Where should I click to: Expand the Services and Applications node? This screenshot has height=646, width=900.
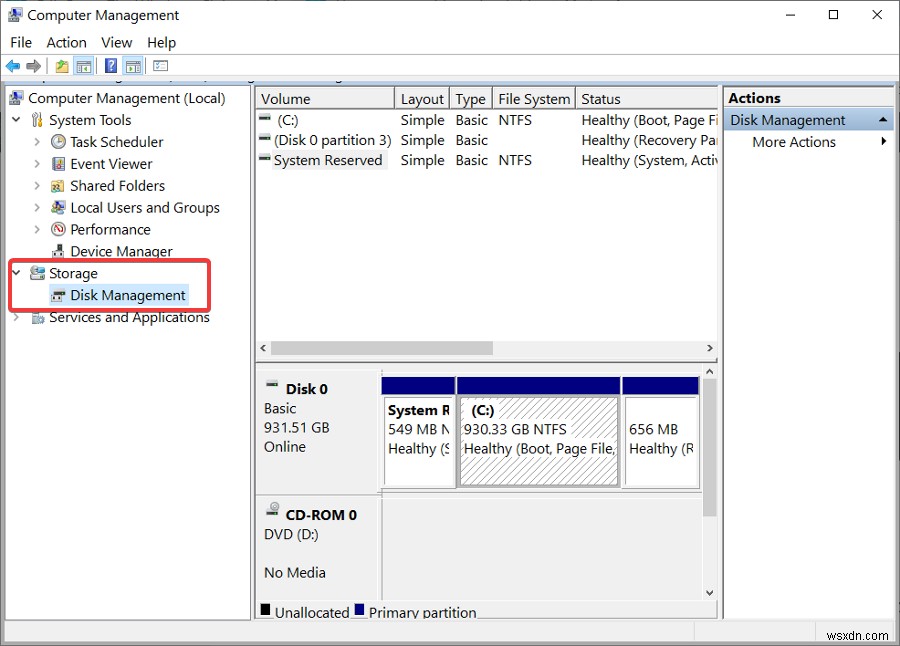tap(16, 317)
